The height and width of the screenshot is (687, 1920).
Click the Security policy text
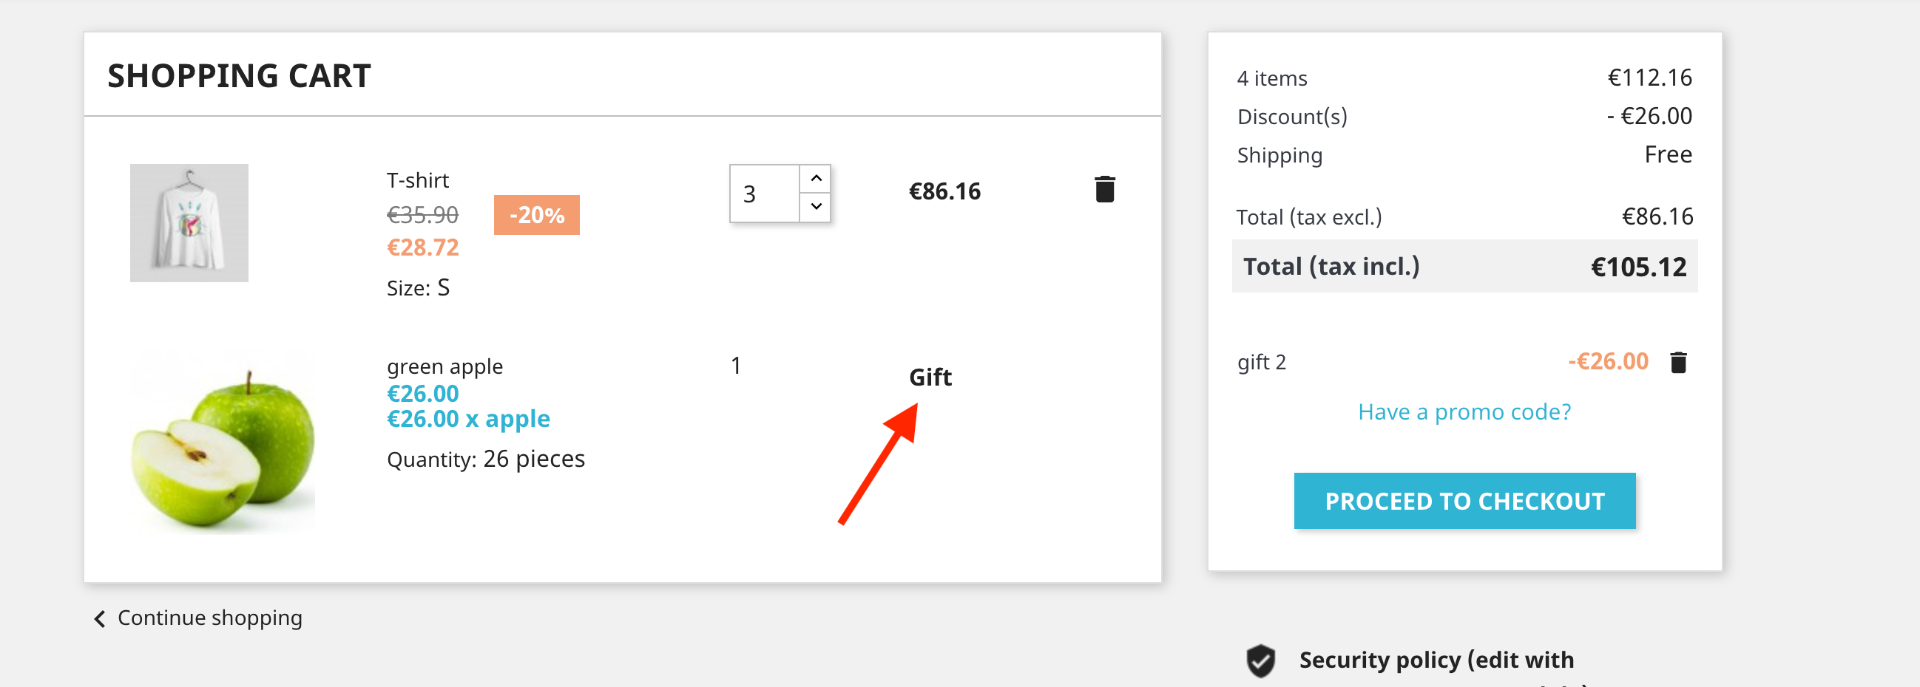click(x=1436, y=660)
